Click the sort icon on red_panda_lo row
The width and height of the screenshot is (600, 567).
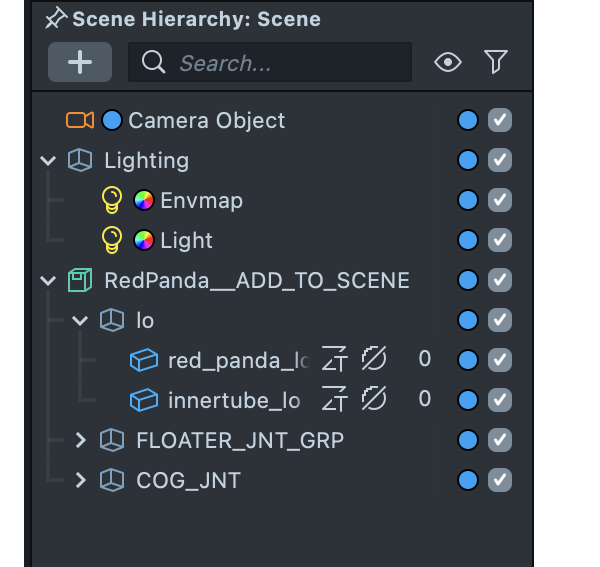(333, 360)
